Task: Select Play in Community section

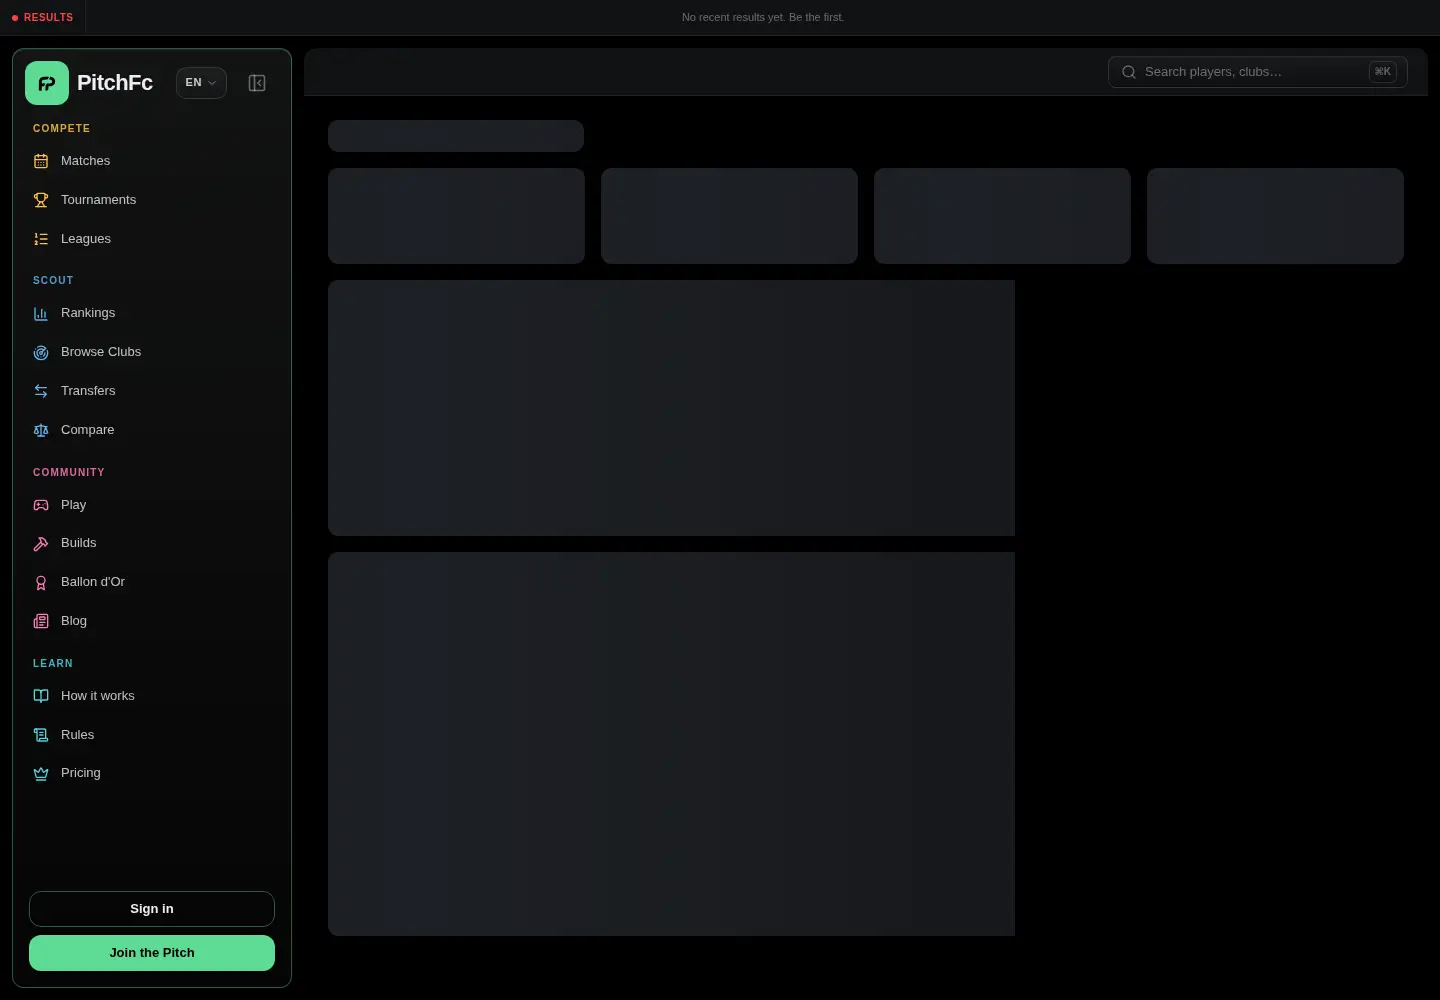Action: tap(152, 505)
